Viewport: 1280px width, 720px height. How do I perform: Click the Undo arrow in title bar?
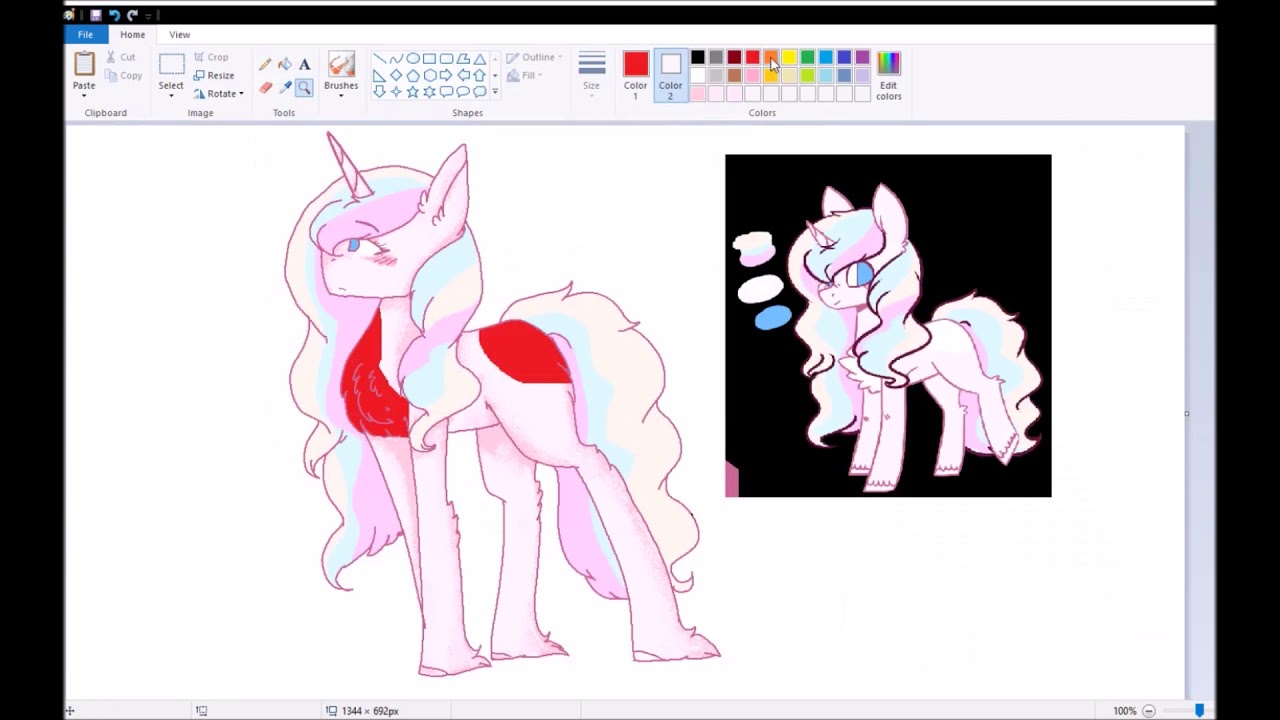(114, 15)
